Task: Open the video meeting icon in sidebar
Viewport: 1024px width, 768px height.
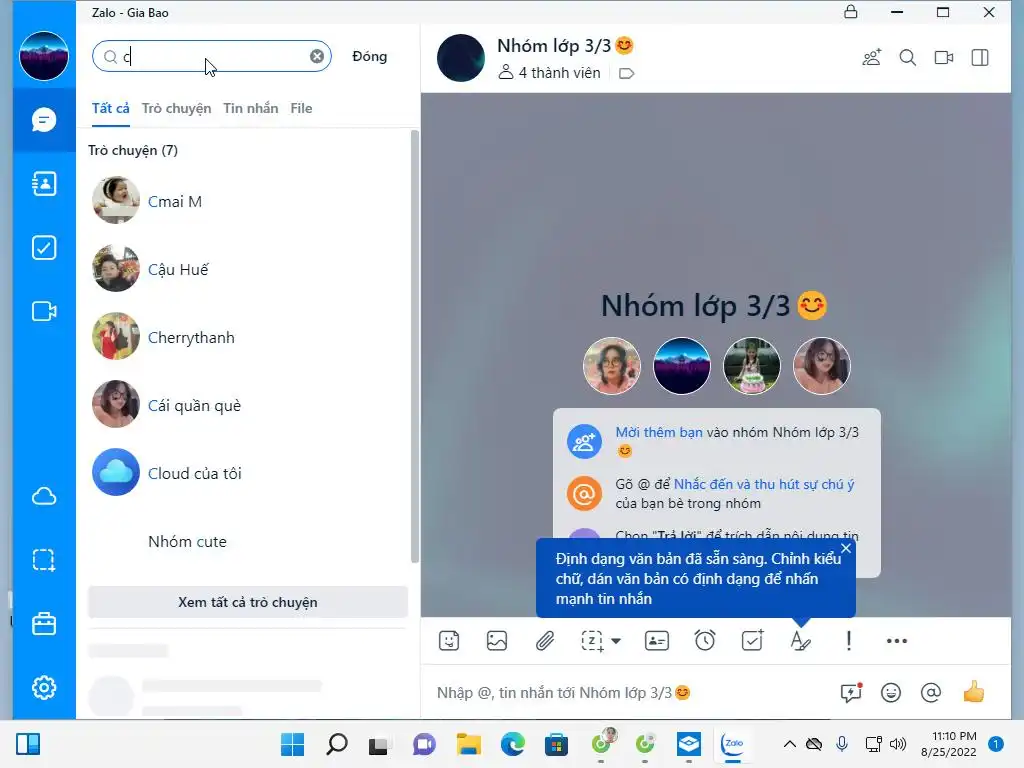Action: (x=44, y=311)
